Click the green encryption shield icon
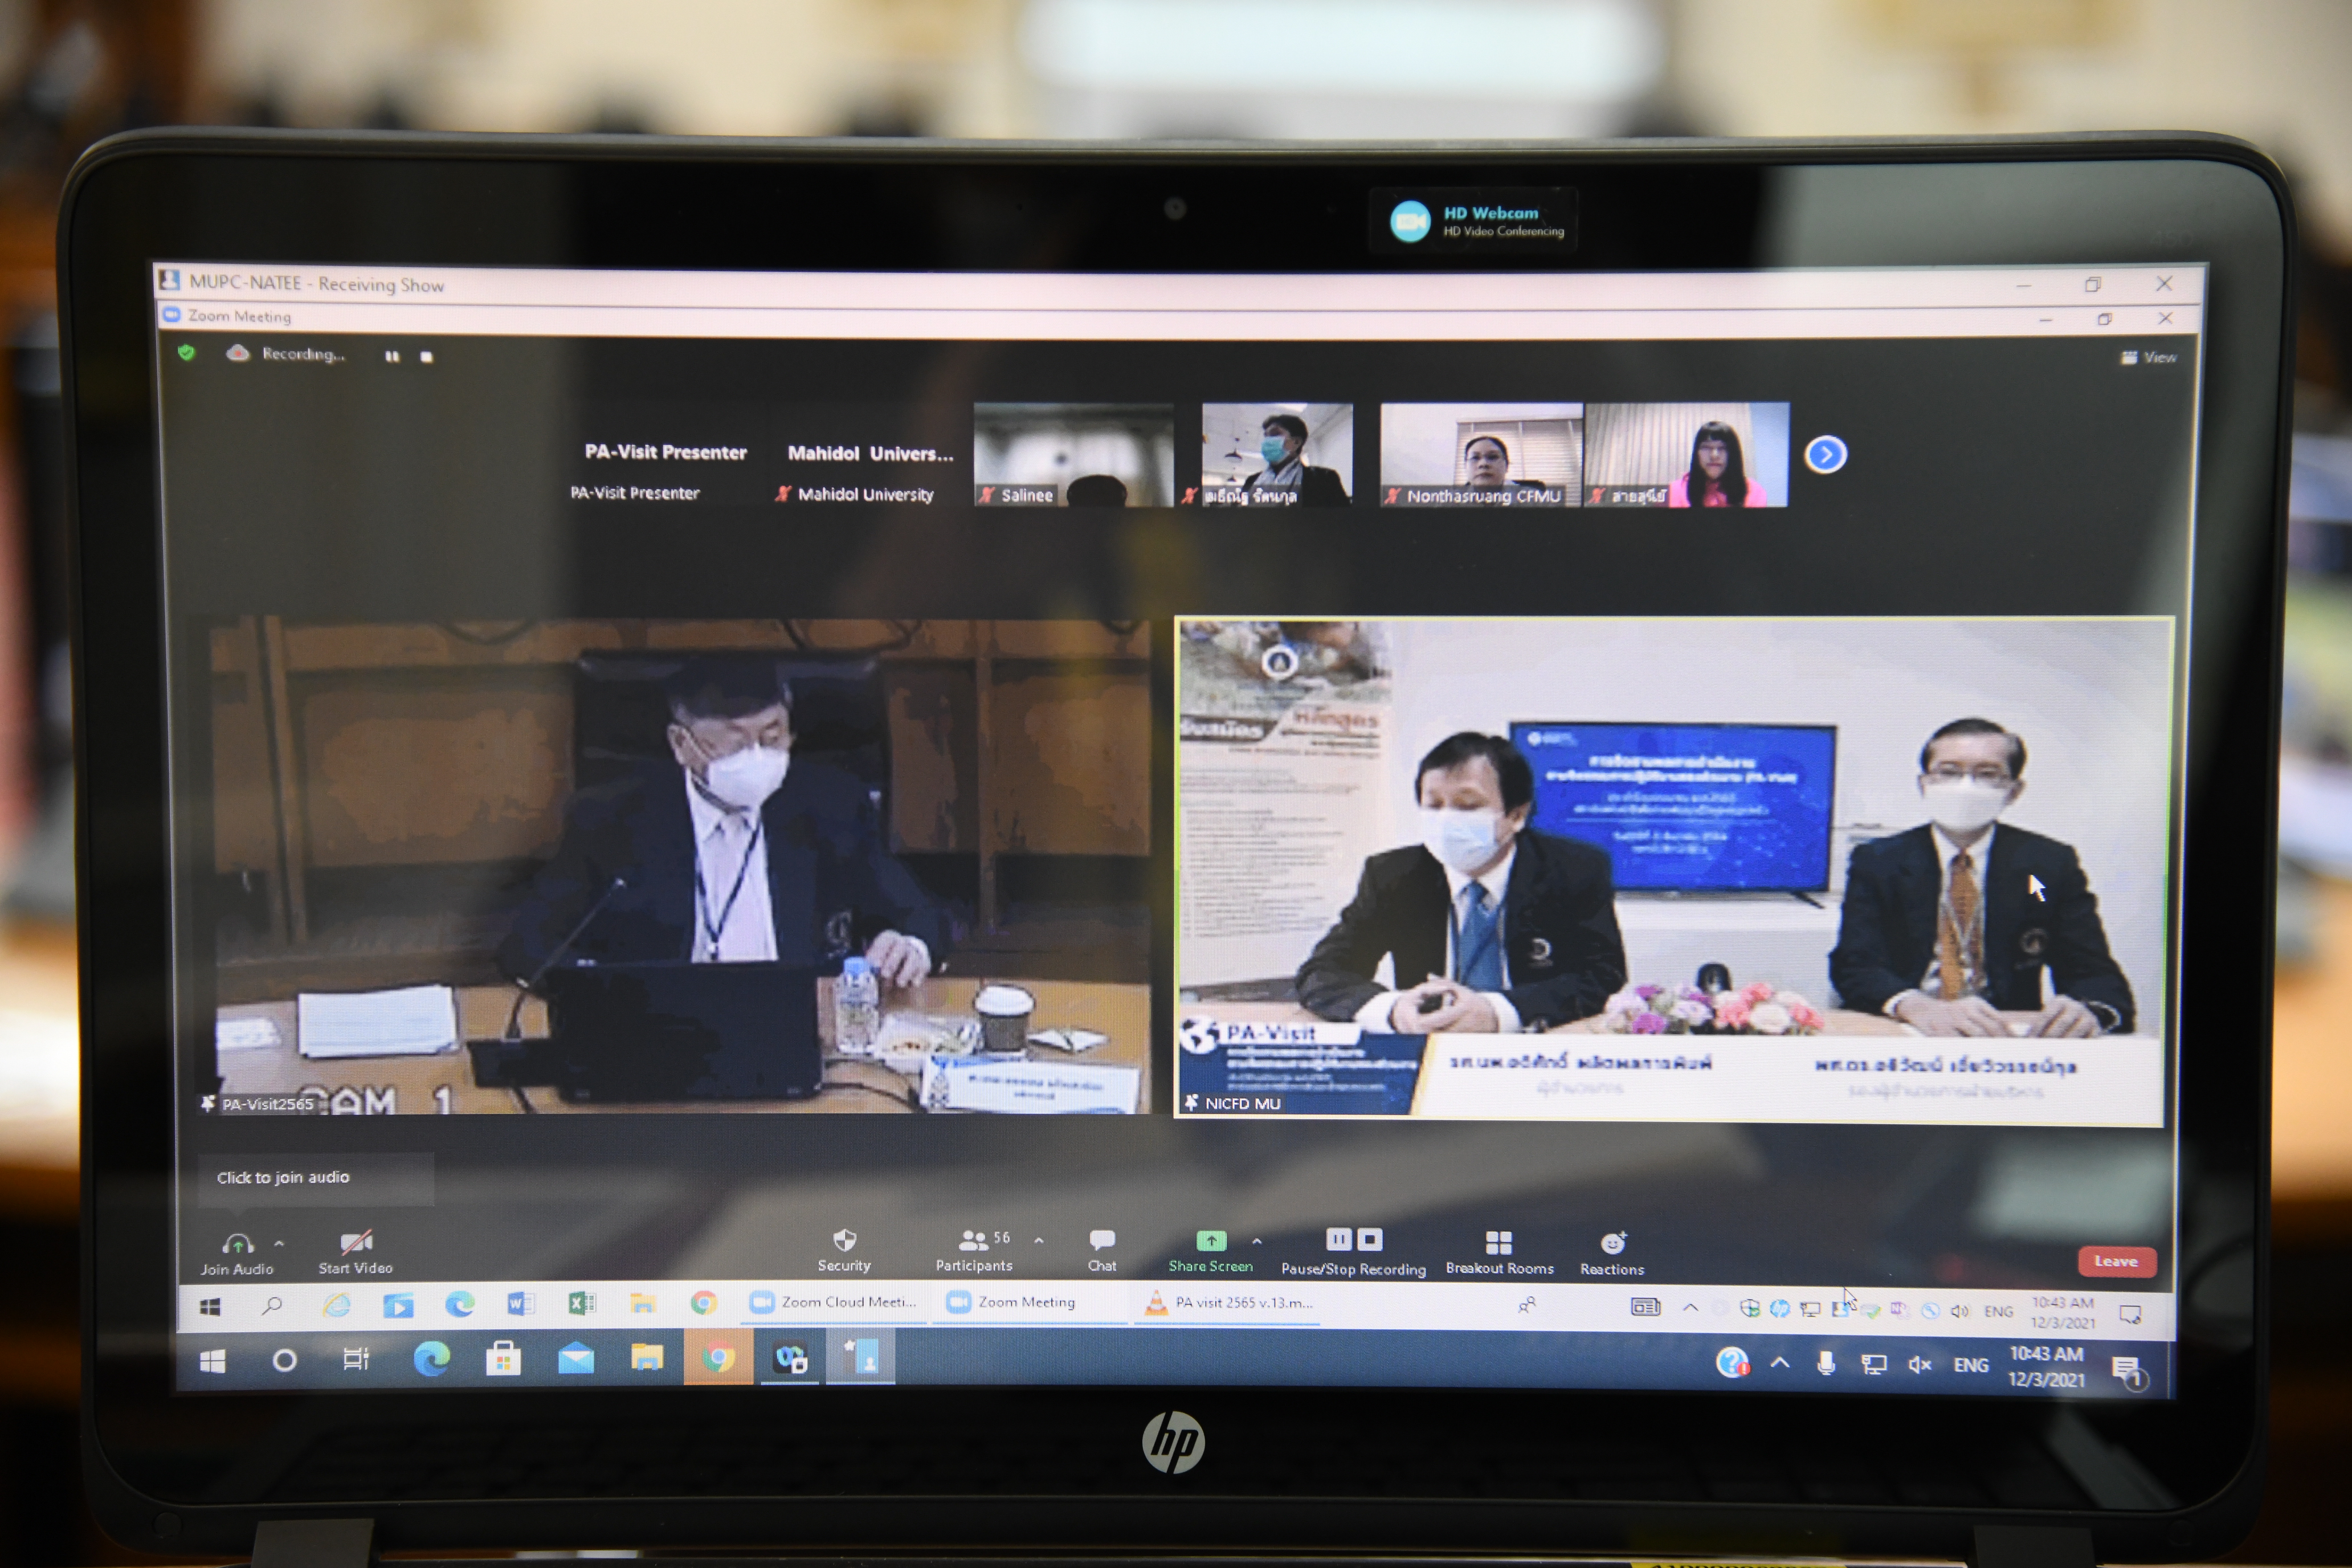 pos(186,353)
